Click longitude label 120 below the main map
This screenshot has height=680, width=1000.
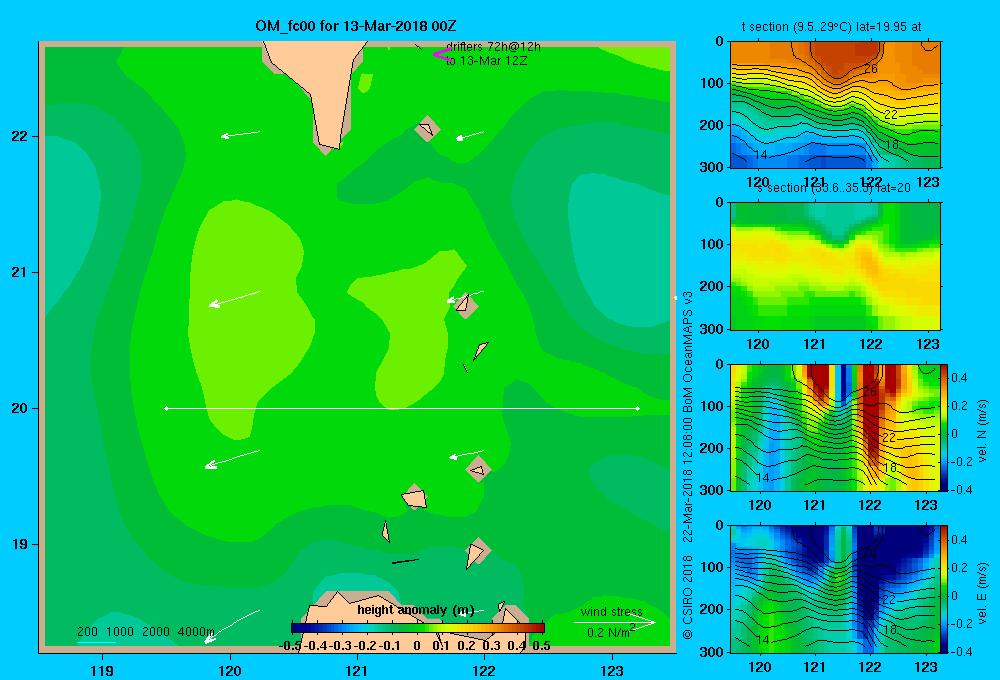230,670
